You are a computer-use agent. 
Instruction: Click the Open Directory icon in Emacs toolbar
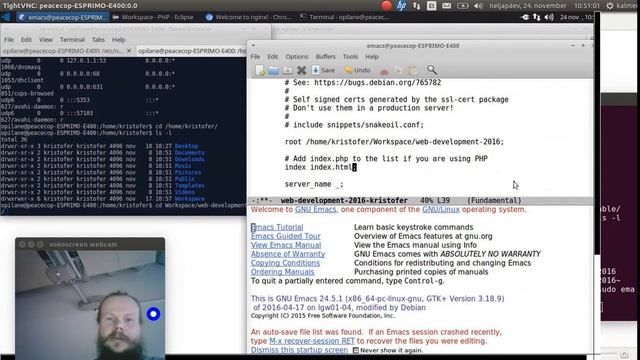(x=287, y=70)
